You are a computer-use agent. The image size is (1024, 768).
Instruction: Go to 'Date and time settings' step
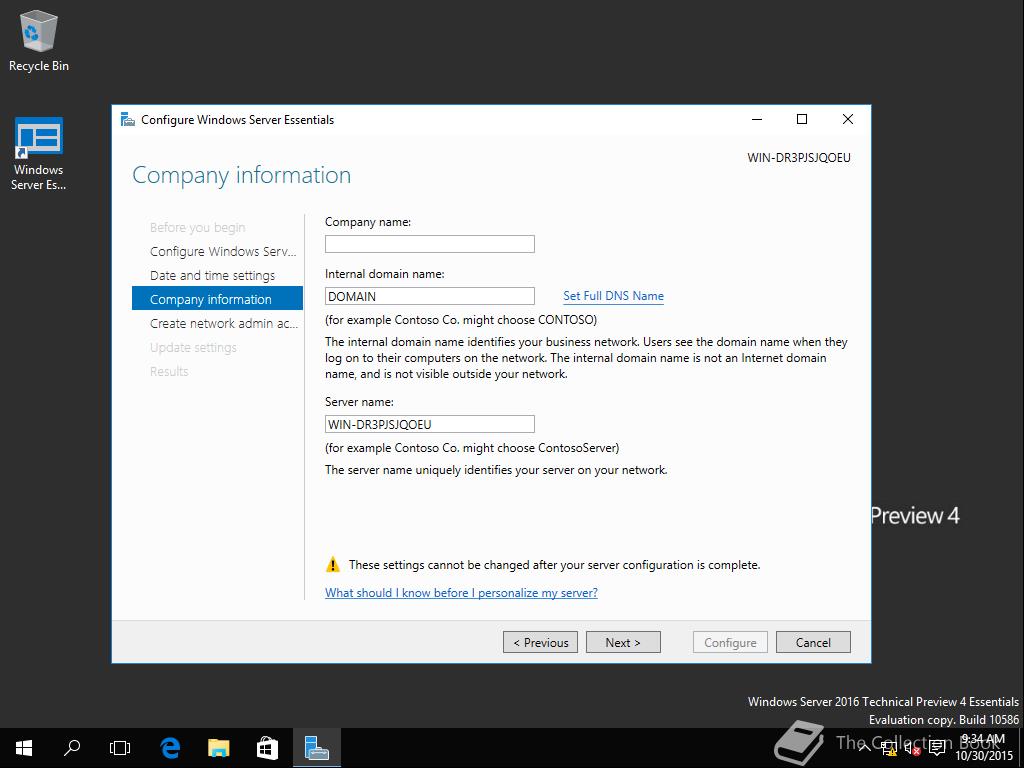(212, 276)
